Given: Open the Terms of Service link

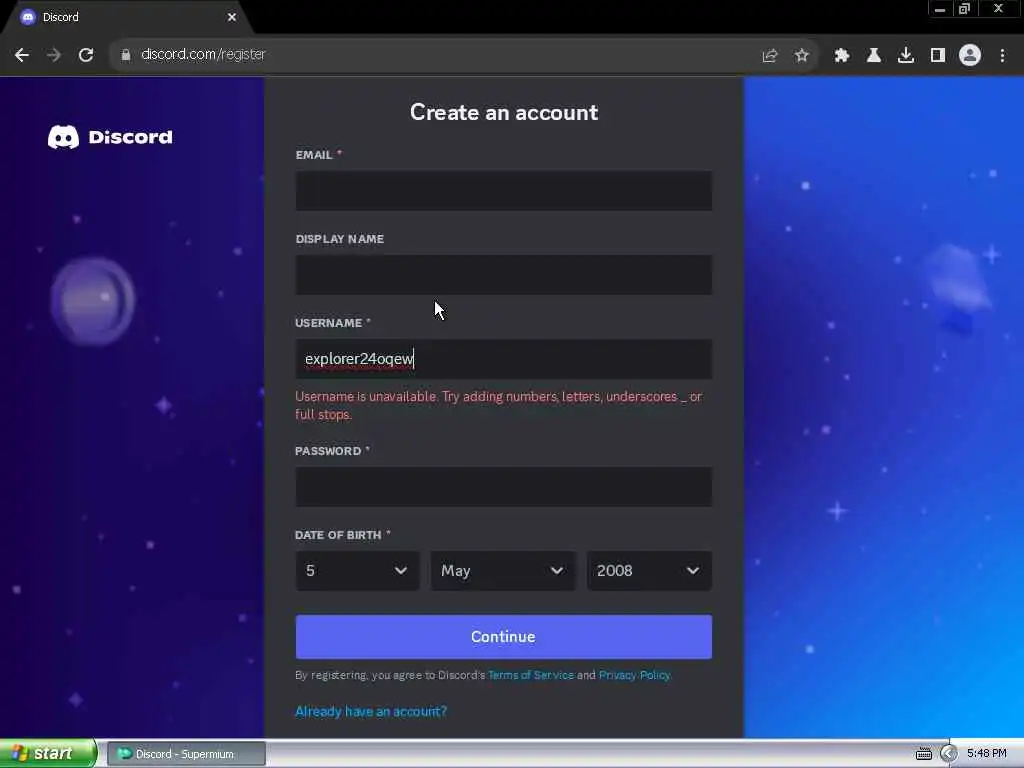Looking at the screenshot, I should click(531, 675).
